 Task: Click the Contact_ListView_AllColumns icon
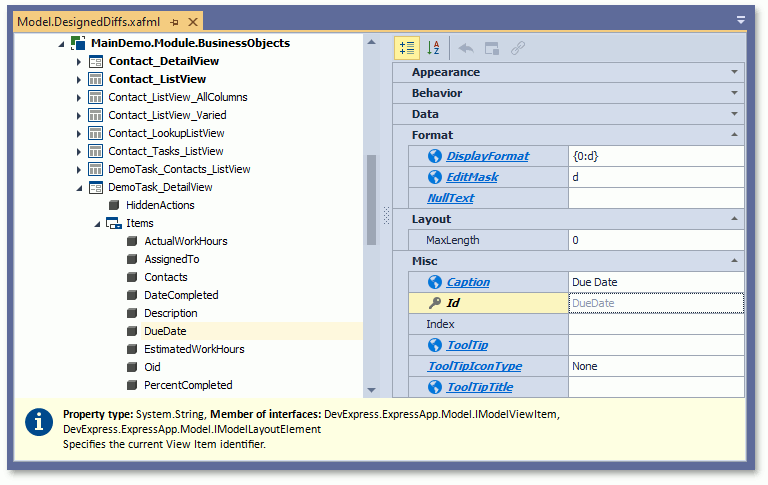click(96, 97)
